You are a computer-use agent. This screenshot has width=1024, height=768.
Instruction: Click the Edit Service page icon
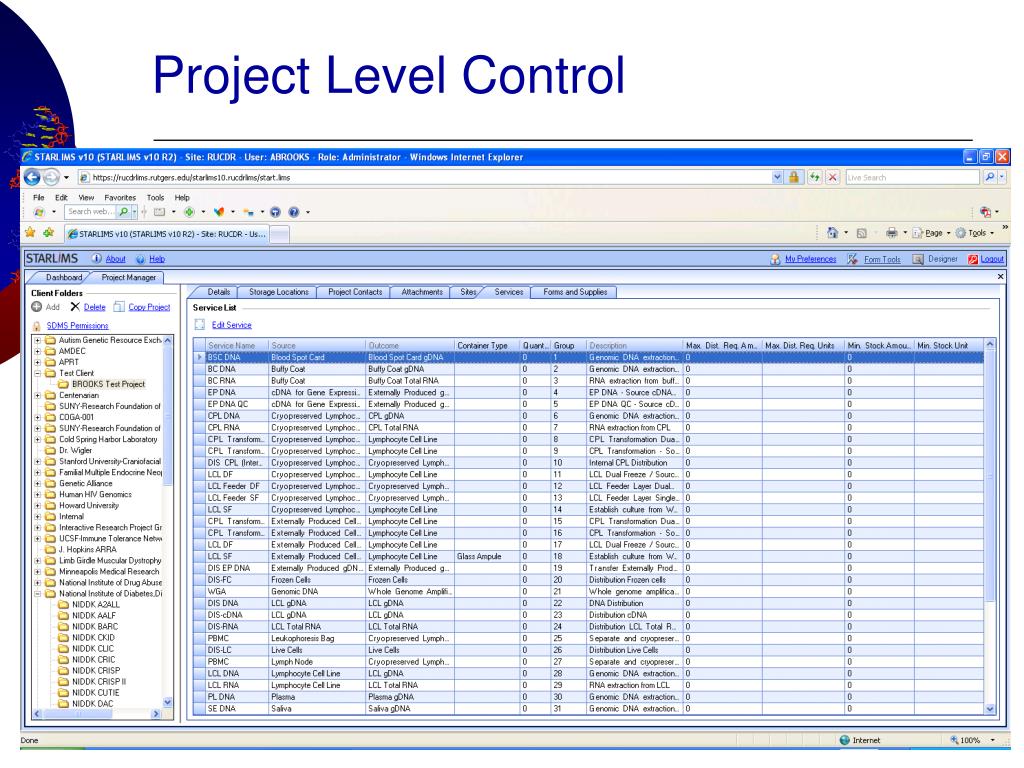pyautogui.click(x=200, y=325)
